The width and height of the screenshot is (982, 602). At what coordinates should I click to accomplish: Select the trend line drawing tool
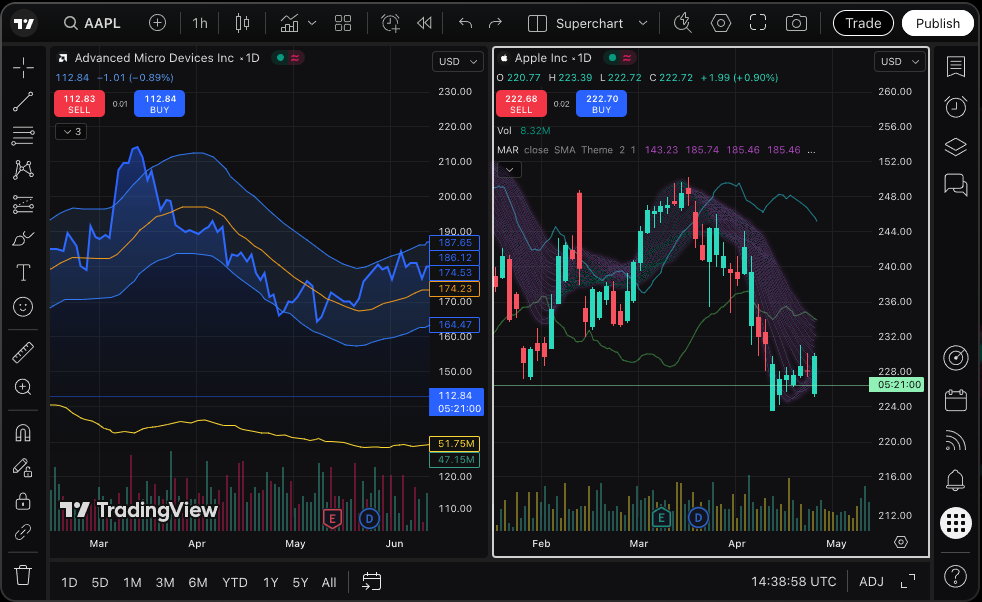tap(23, 101)
